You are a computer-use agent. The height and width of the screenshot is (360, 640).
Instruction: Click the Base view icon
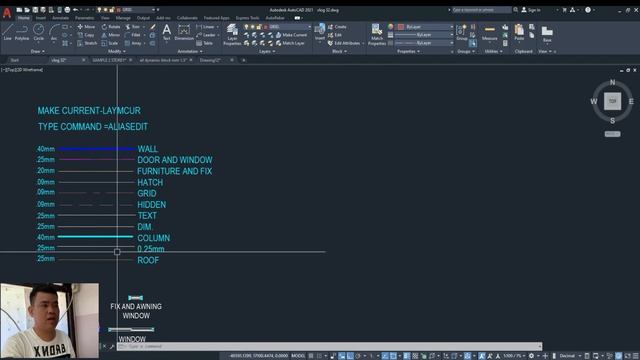[x=547, y=33]
